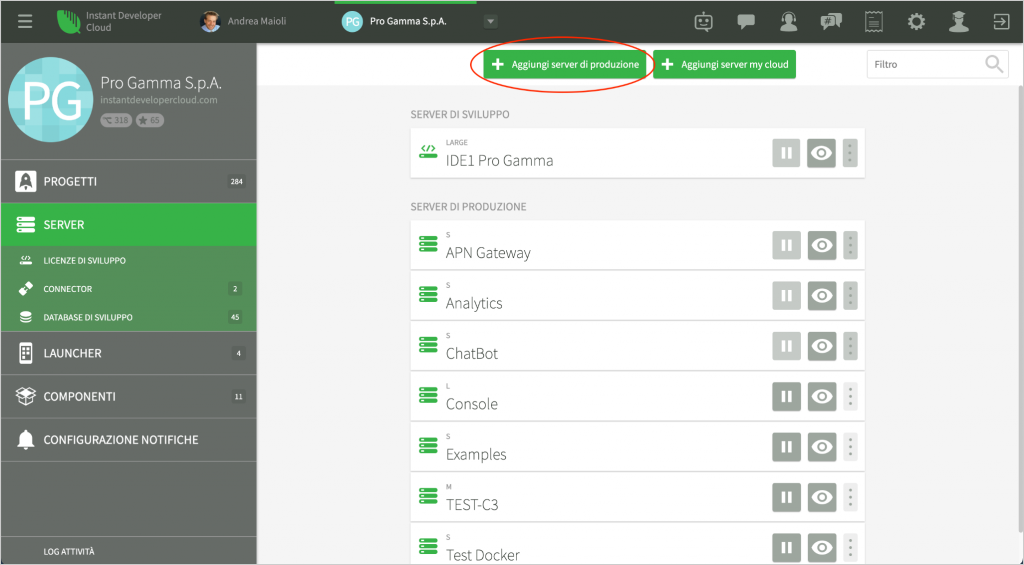Pause the Console server

pos(786,396)
